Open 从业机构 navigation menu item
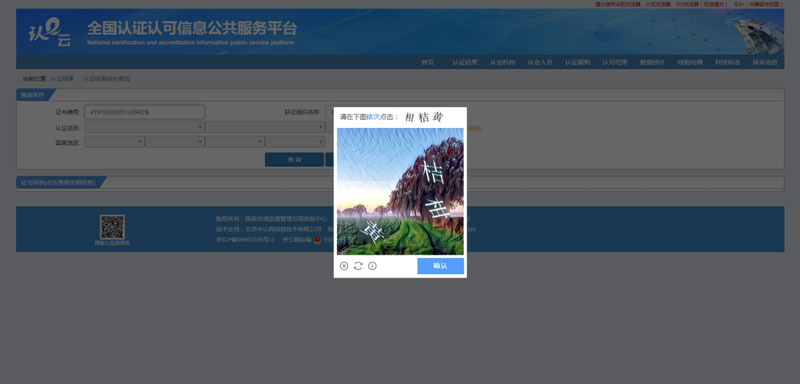Image resolution: width=800 pixels, height=384 pixels. click(503, 62)
